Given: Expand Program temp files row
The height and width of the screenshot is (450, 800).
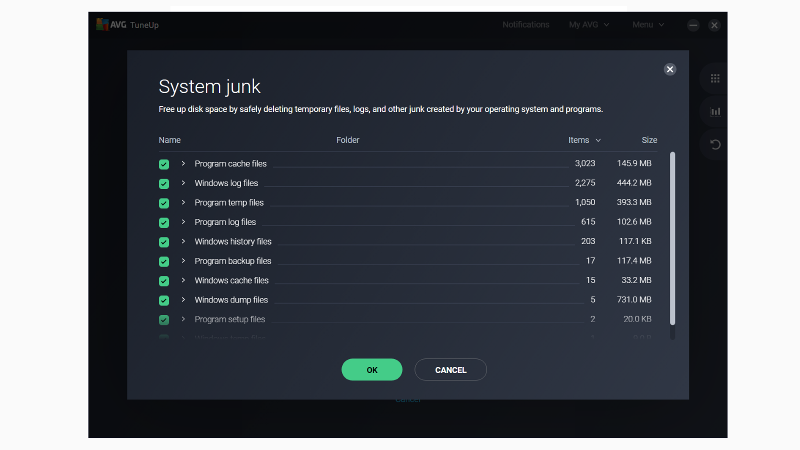Looking at the screenshot, I should point(183,203).
